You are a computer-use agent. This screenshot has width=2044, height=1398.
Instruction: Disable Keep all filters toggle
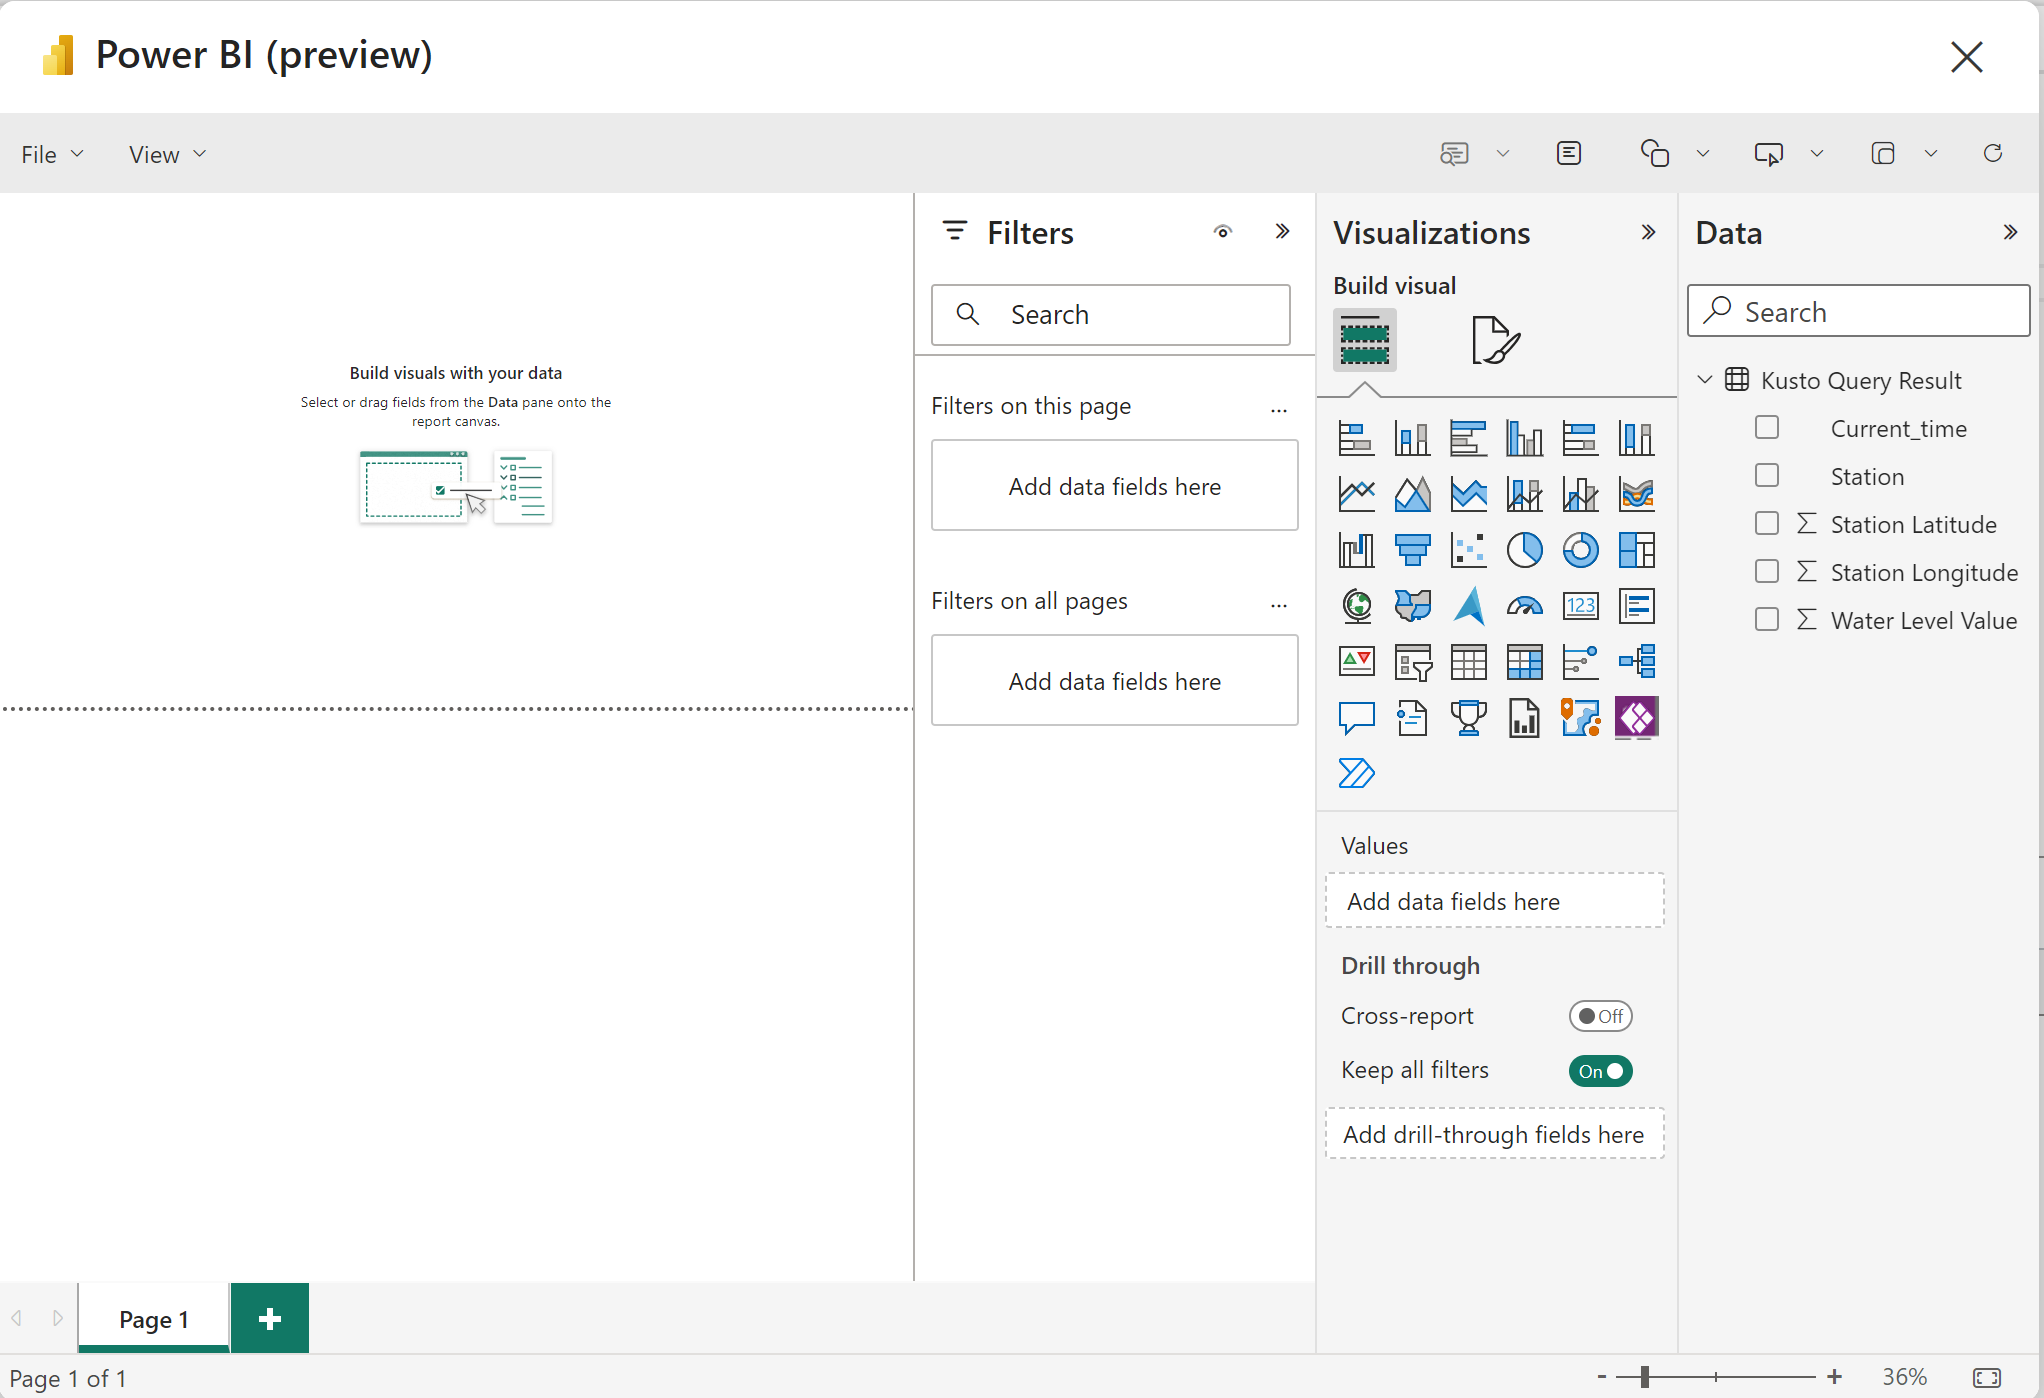point(1600,1070)
